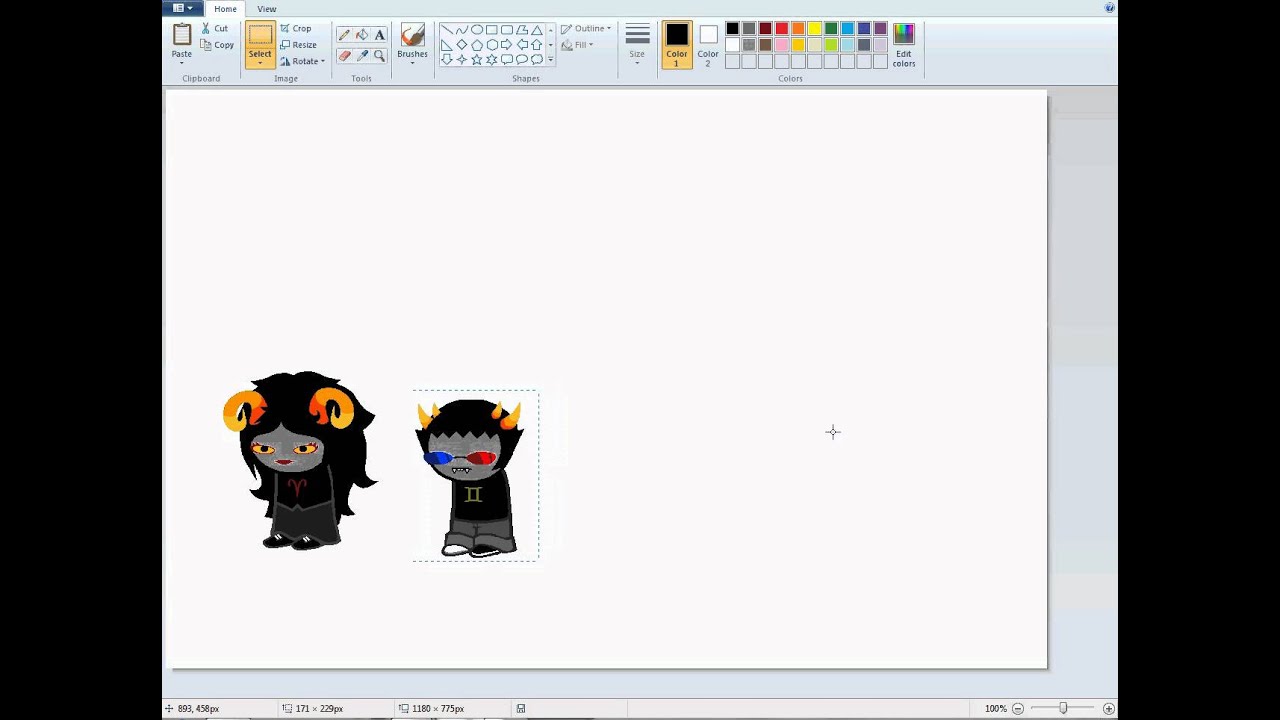Pick the pink rose color swatch
Image resolution: width=1280 pixels, height=720 pixels.
pos(782,45)
